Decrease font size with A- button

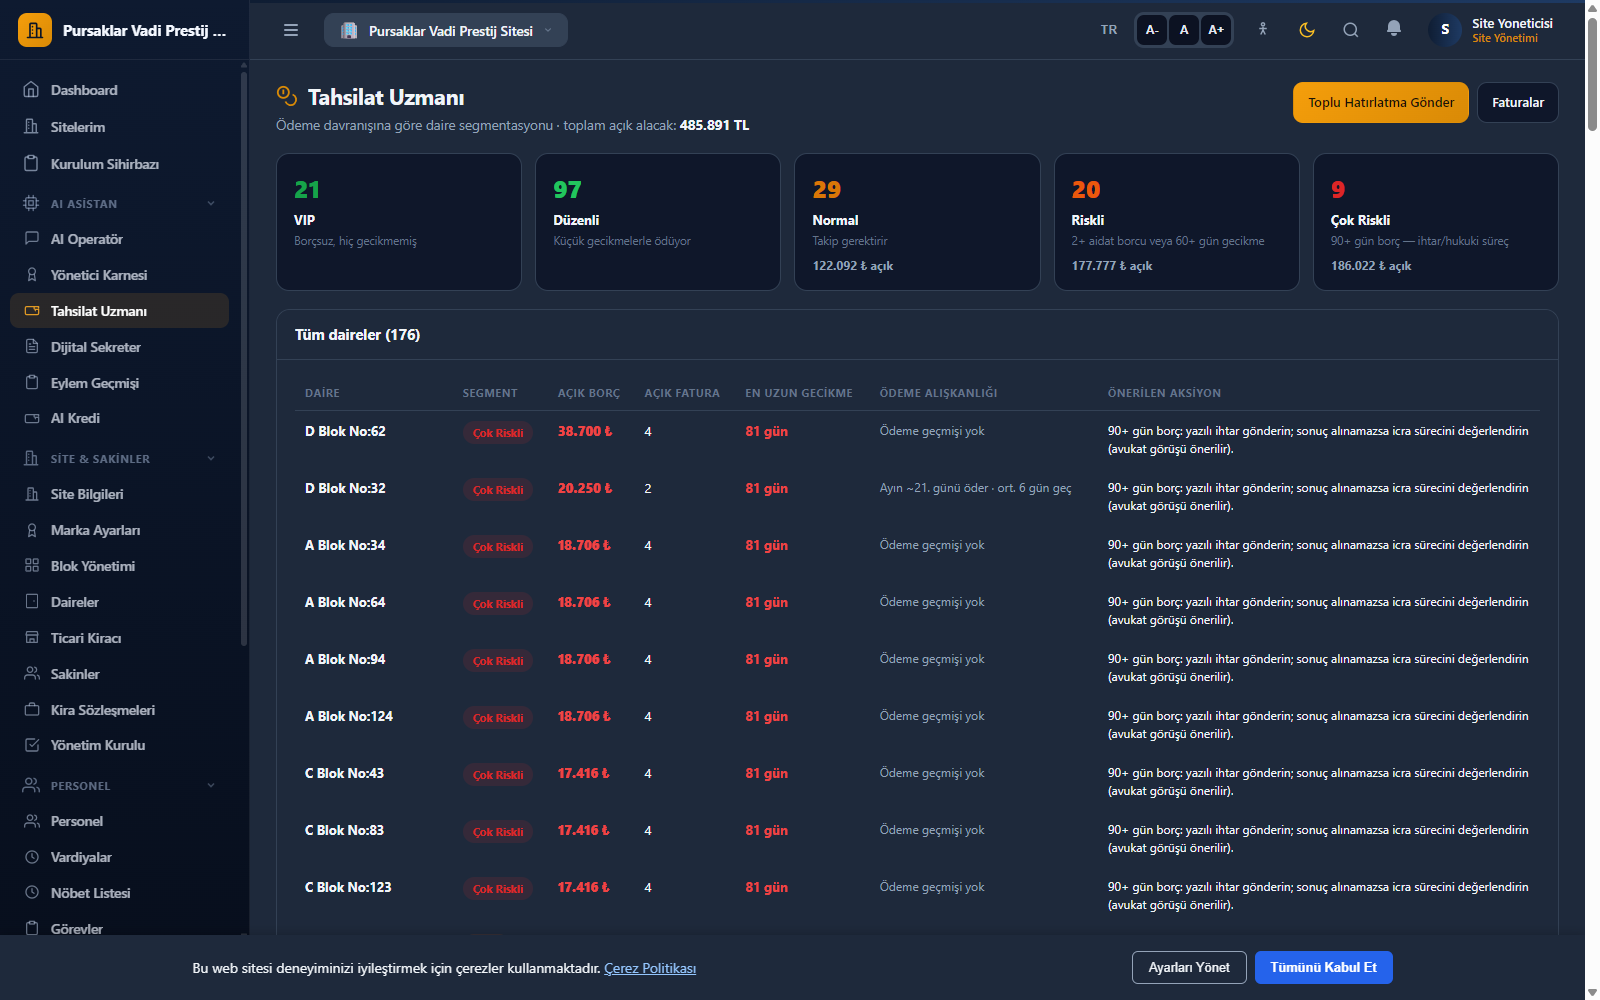1152,30
